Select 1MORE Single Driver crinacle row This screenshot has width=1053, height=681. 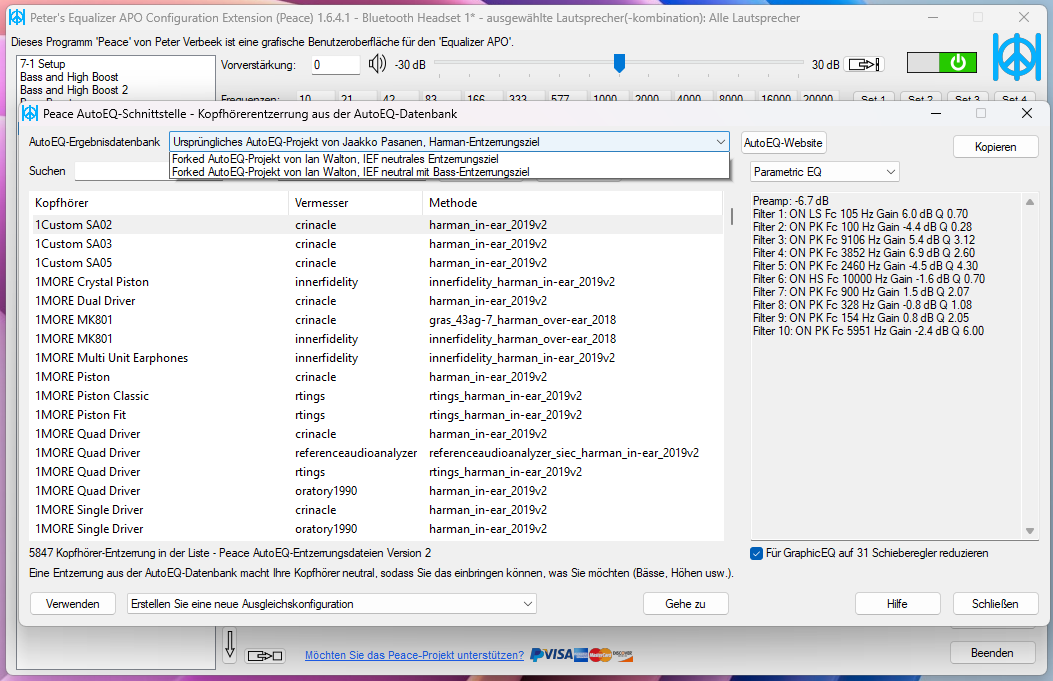[377, 510]
